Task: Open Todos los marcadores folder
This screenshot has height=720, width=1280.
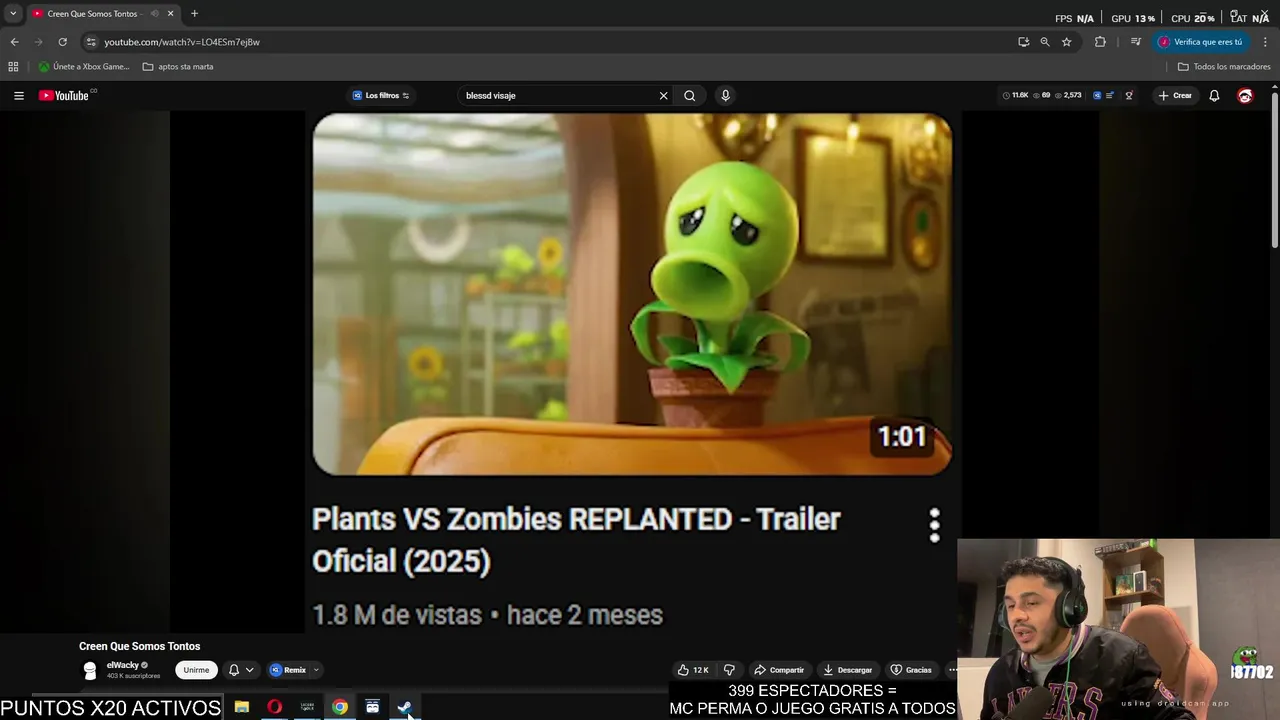Action: click(1224, 67)
